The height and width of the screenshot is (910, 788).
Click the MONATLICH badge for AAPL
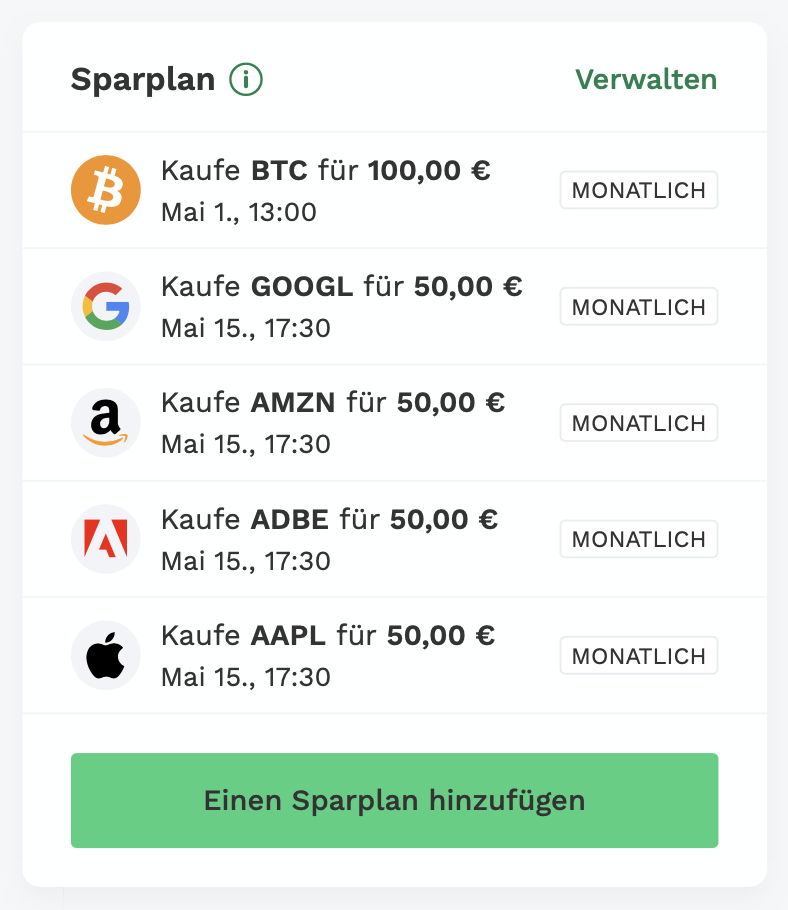tap(638, 656)
